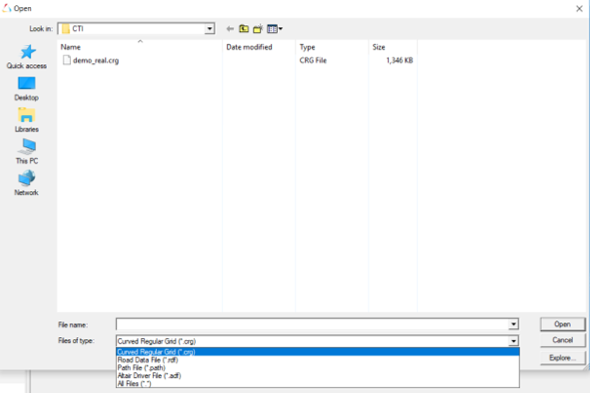Click the Explore... button
Viewport: 593px width, 393px height.
(562, 358)
